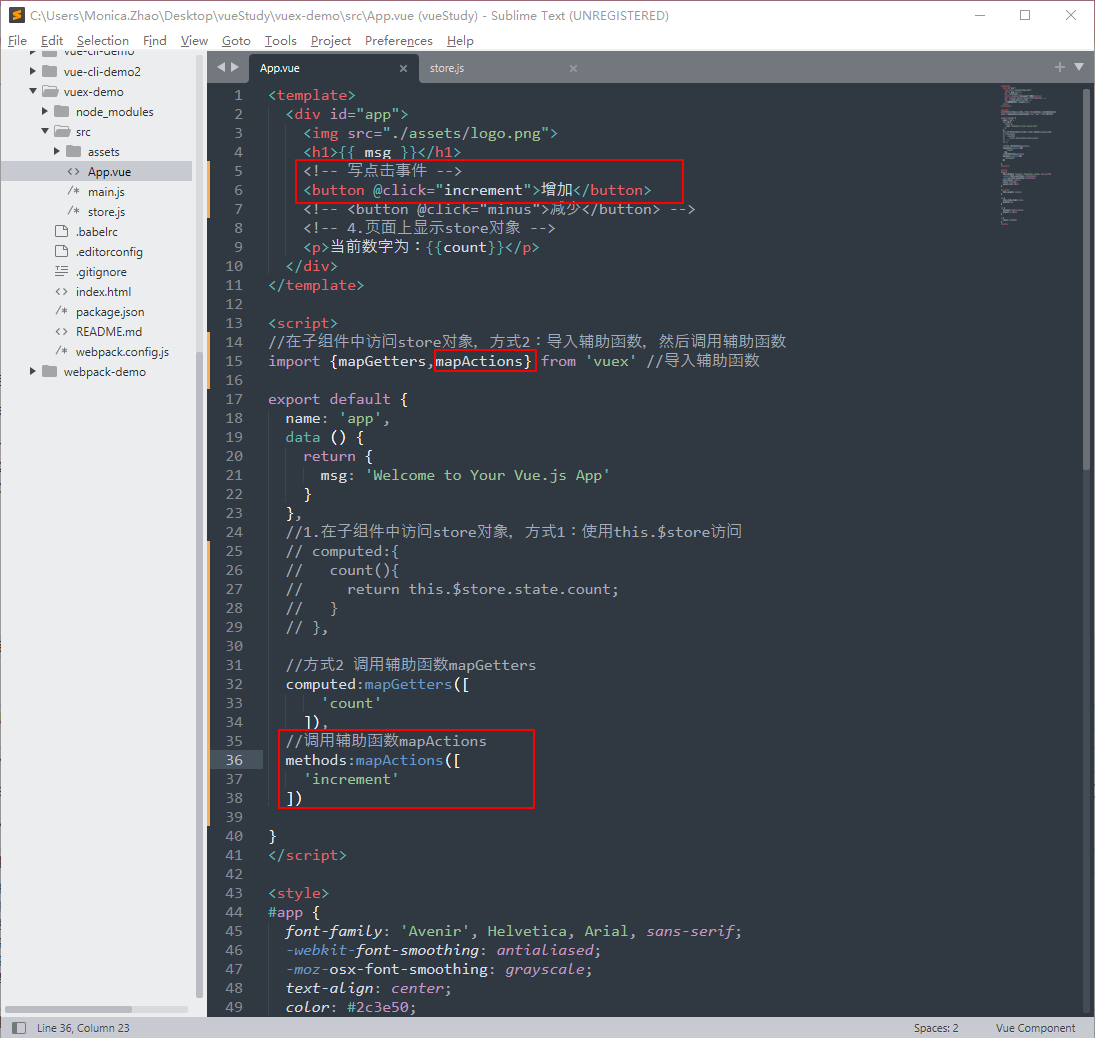
Task: Open store.js in the sidebar
Action: (106, 212)
